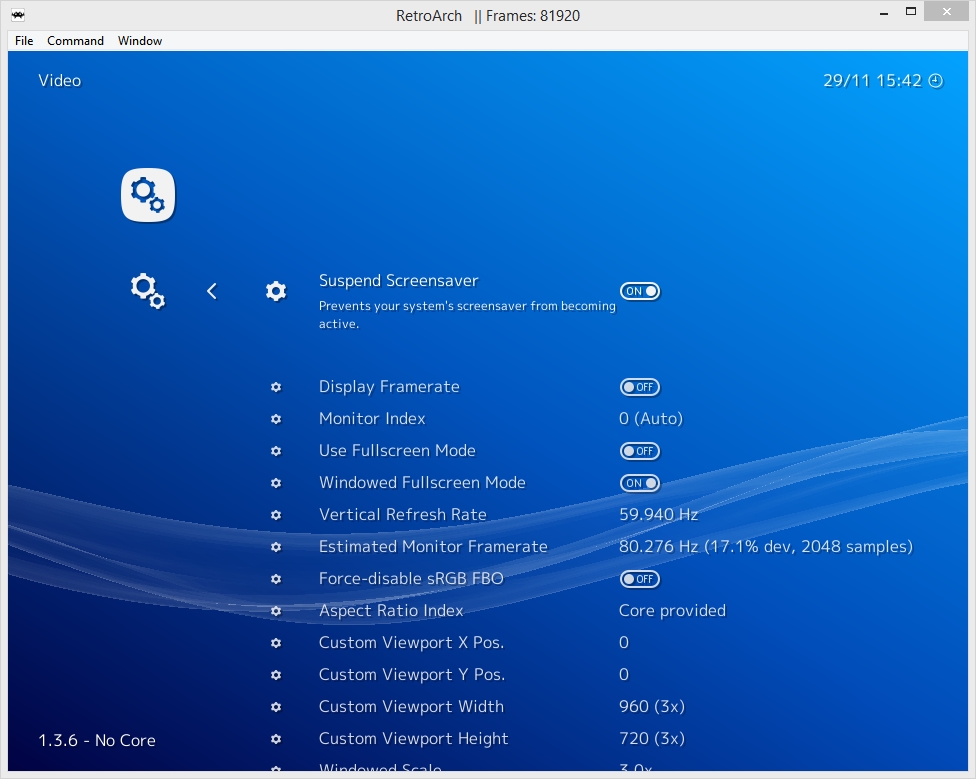Screen dimensions: 976x779
Task: Adjust Custom Viewport Width value 960 (3x)
Action: 652,707
